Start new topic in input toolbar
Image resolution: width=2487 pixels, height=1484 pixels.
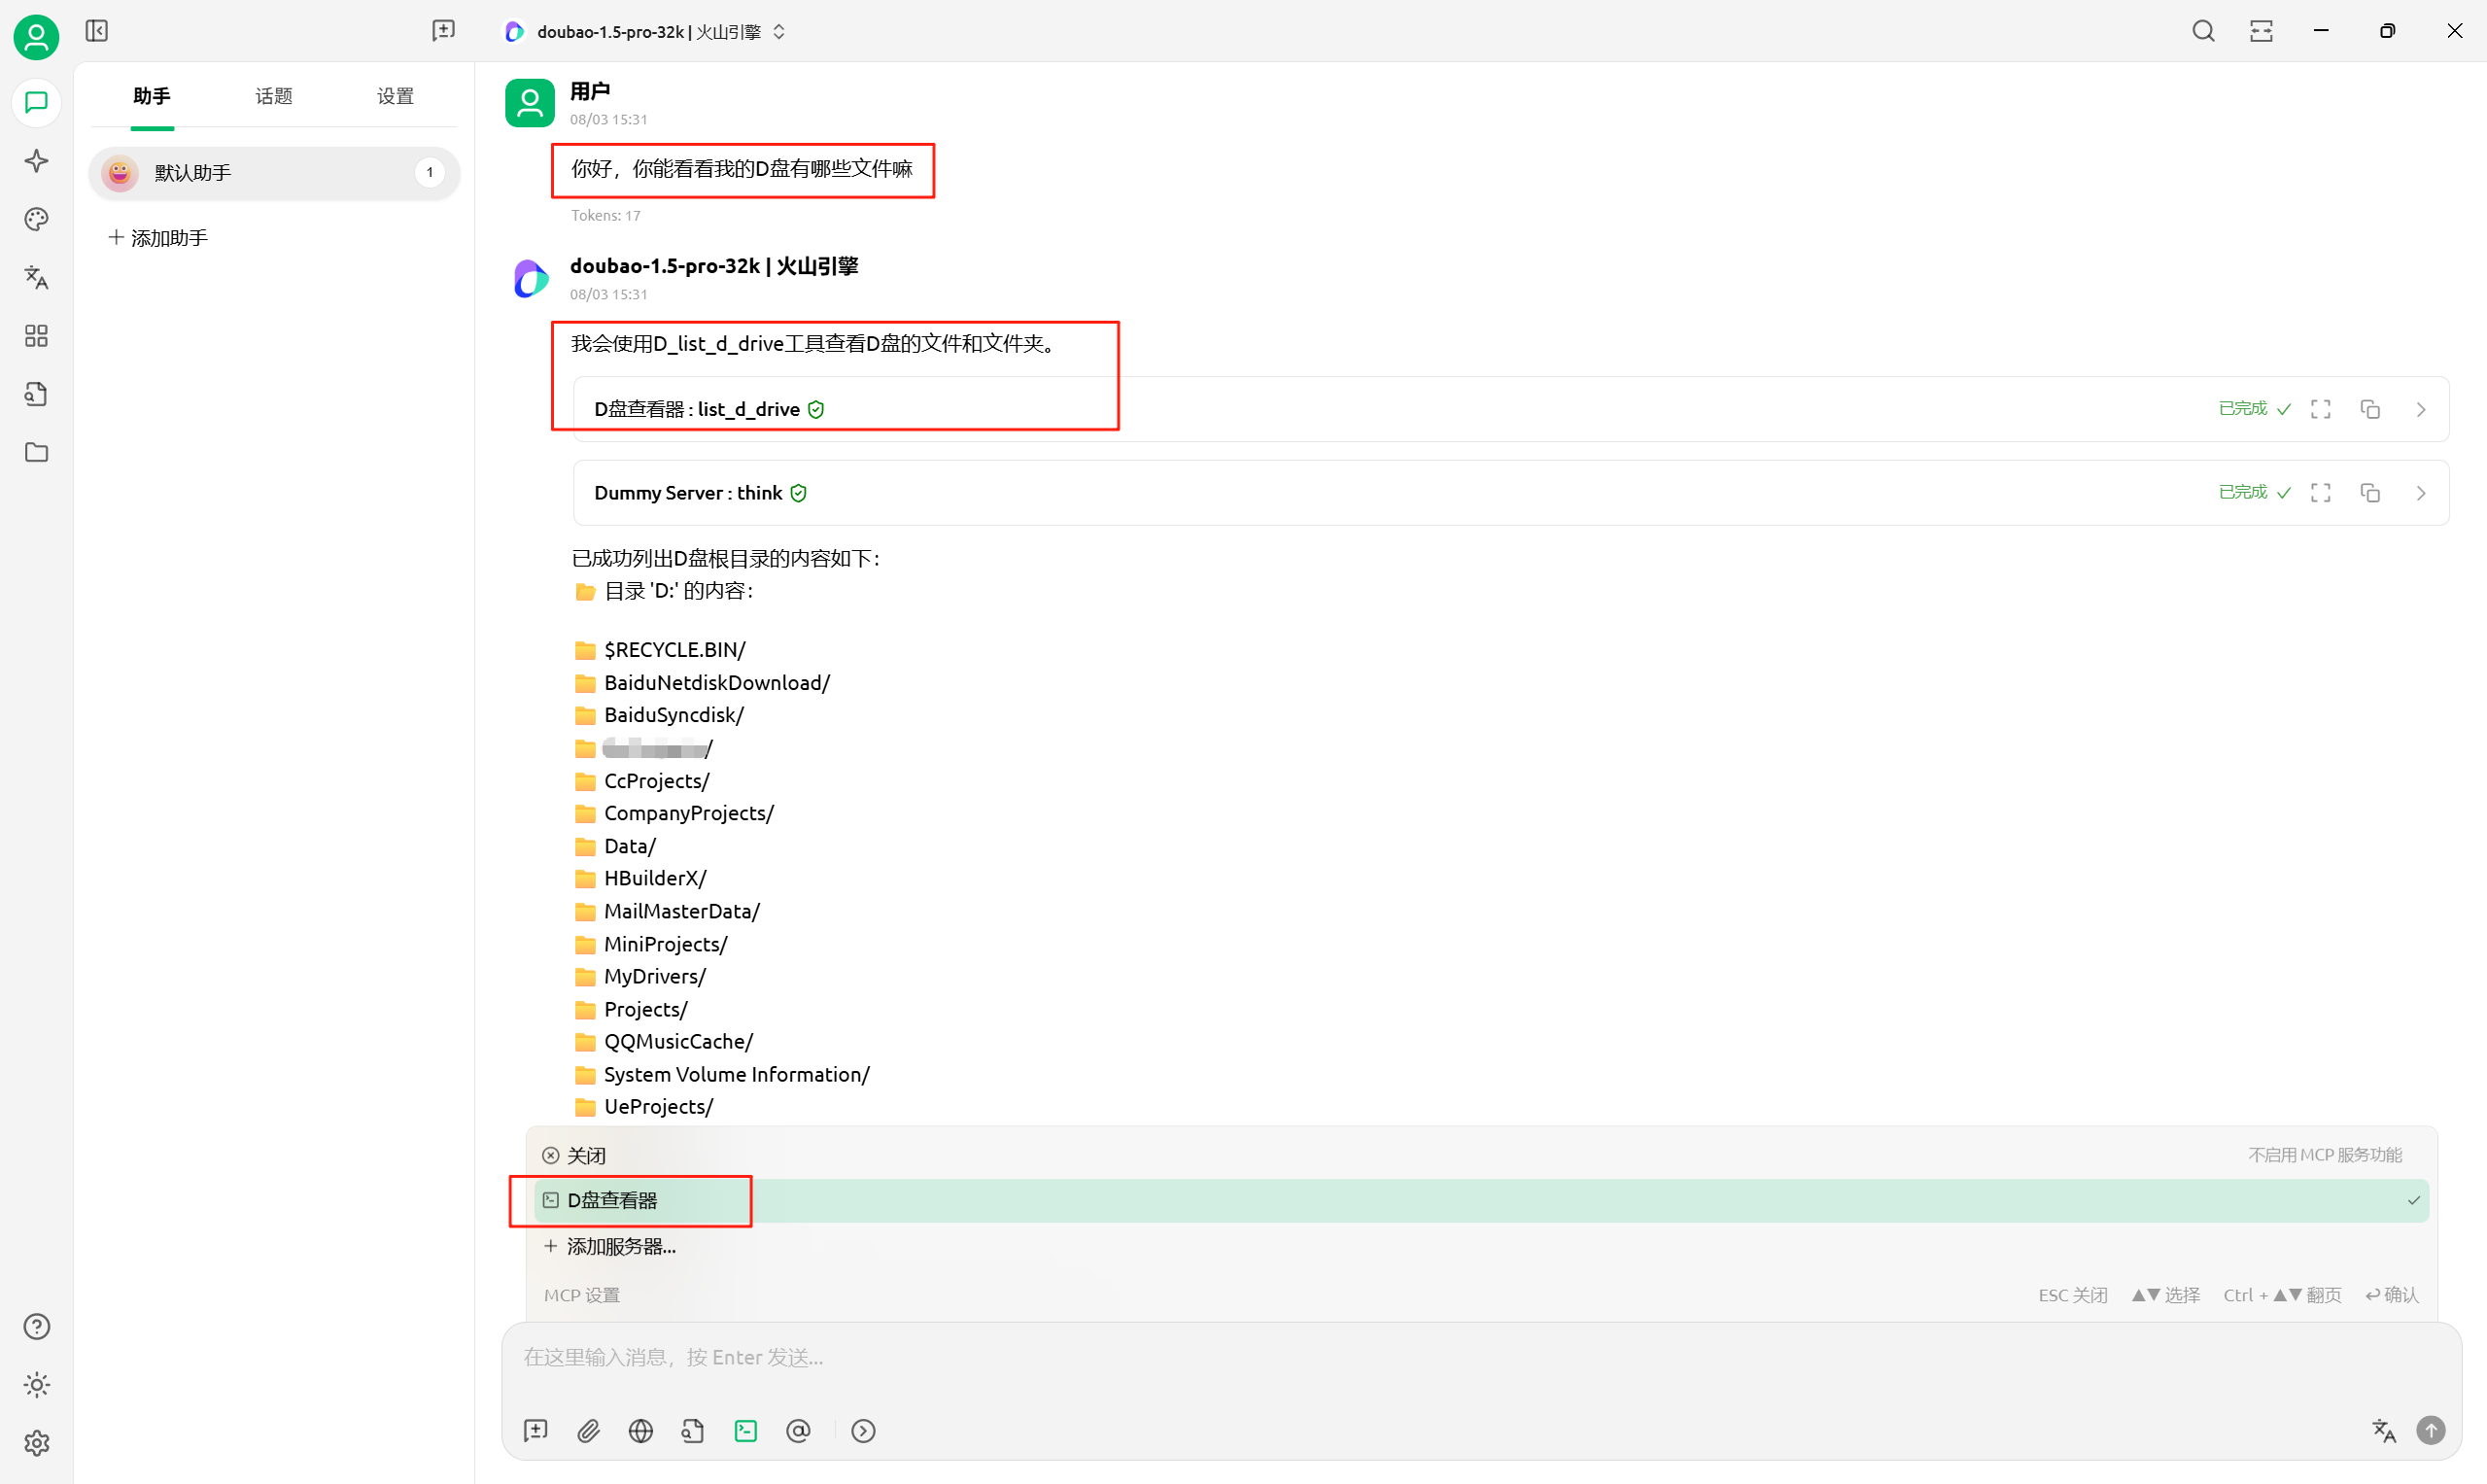(536, 1431)
